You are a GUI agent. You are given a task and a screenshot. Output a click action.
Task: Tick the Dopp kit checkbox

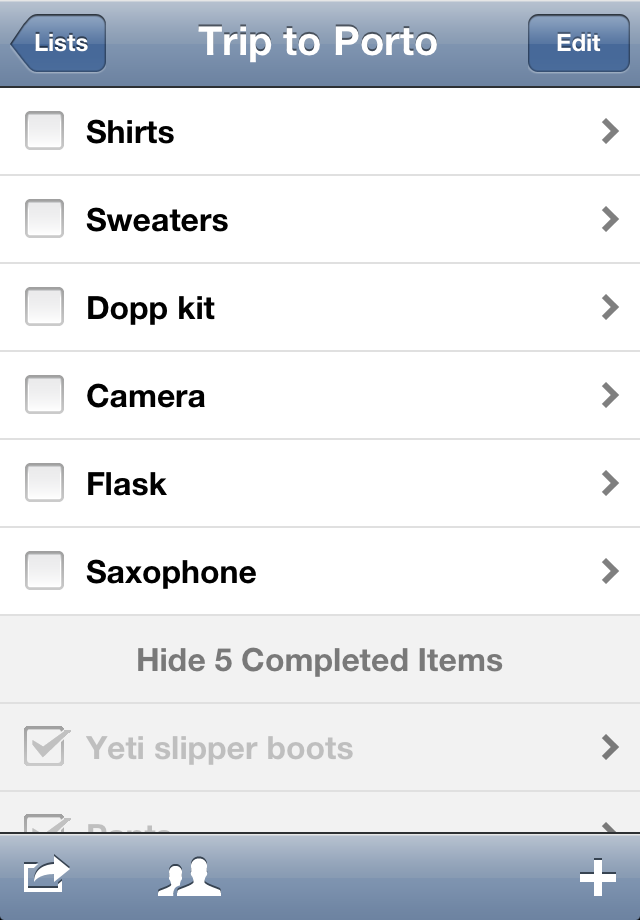pyautogui.click(x=45, y=307)
